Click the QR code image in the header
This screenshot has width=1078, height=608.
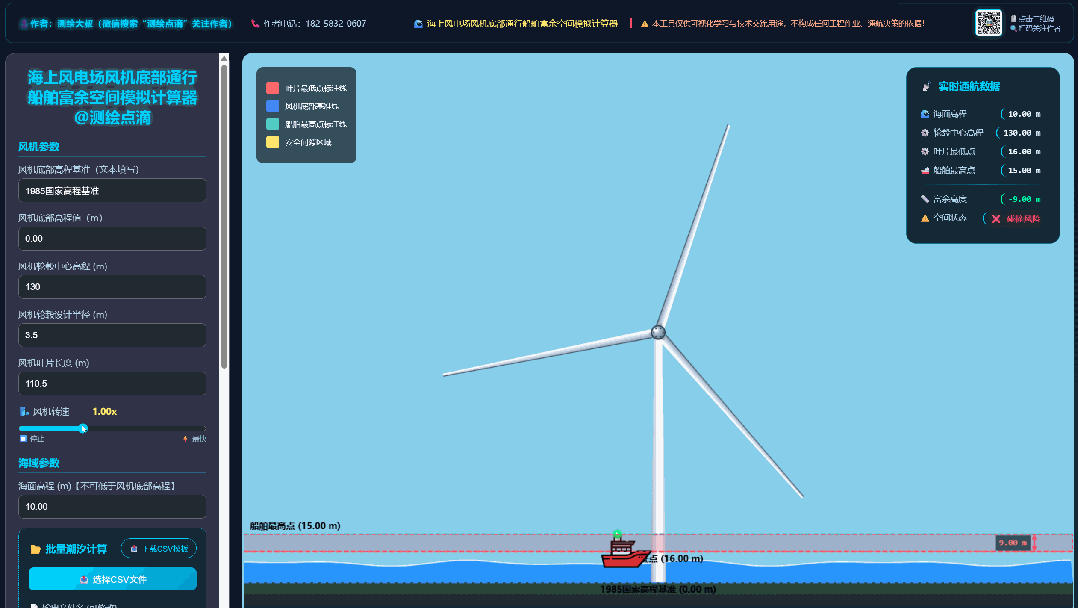point(989,23)
